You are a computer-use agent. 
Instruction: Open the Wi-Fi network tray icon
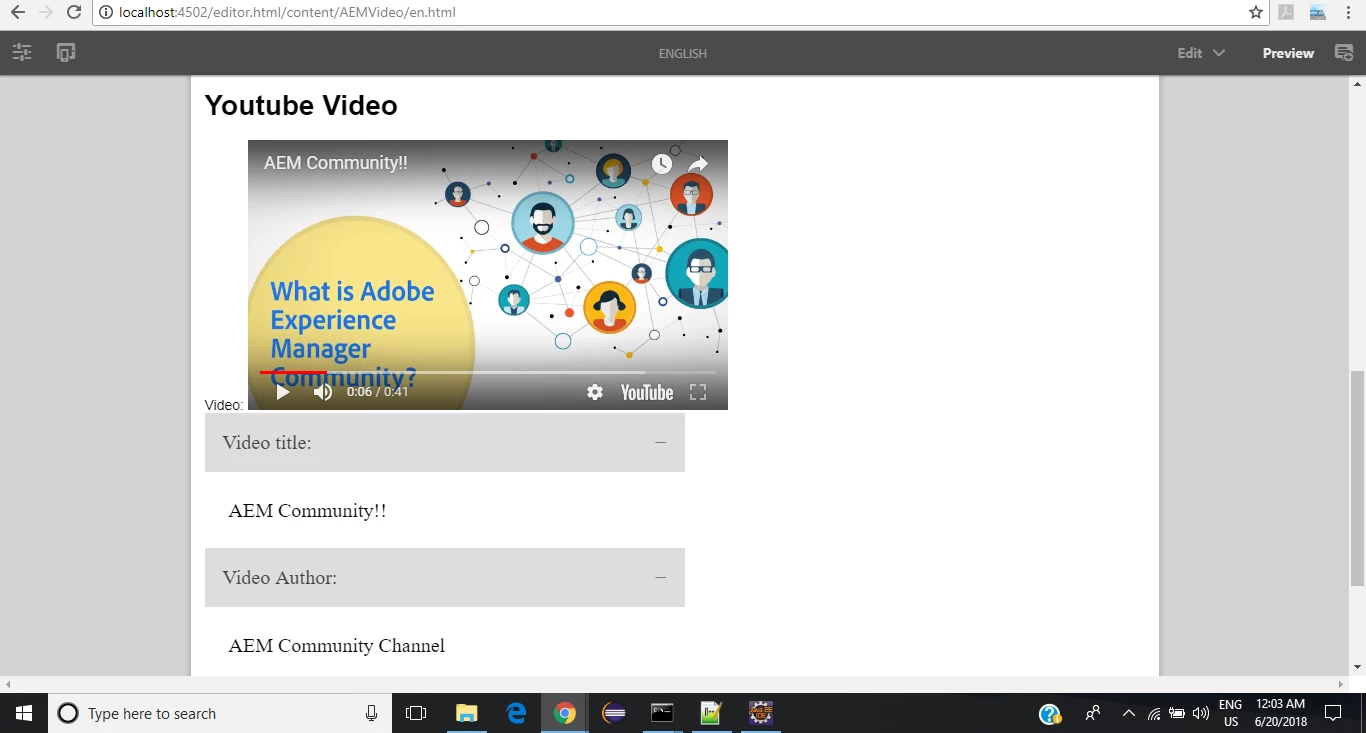tap(1154, 713)
